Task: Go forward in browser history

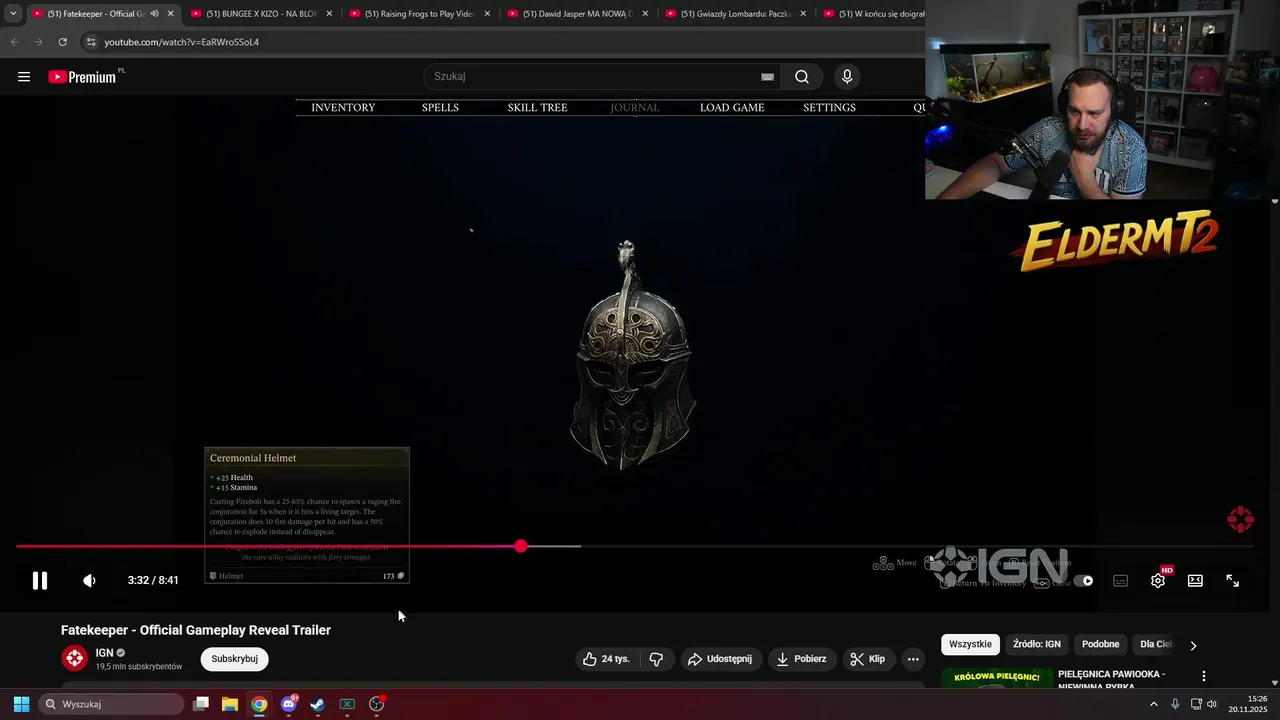Action: click(x=38, y=42)
